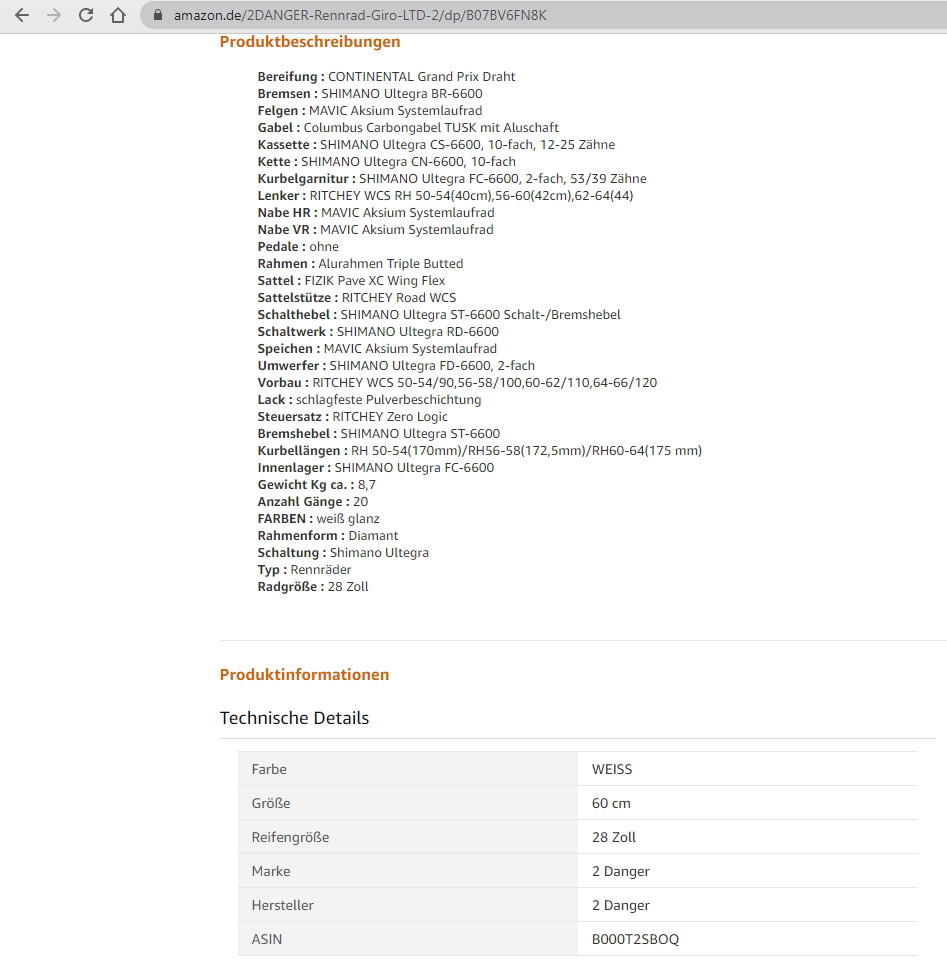Select the Kassette CS-6600 line
The height and width of the screenshot is (970, 947).
click(436, 145)
